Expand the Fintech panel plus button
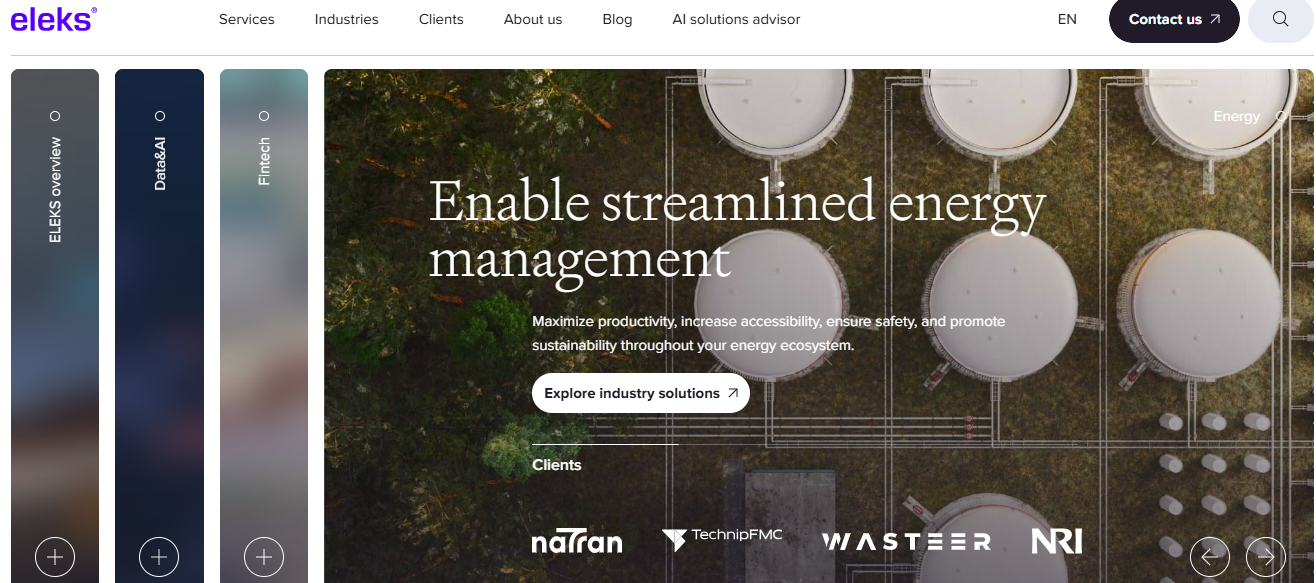This screenshot has height=583, width=1316. (x=264, y=556)
